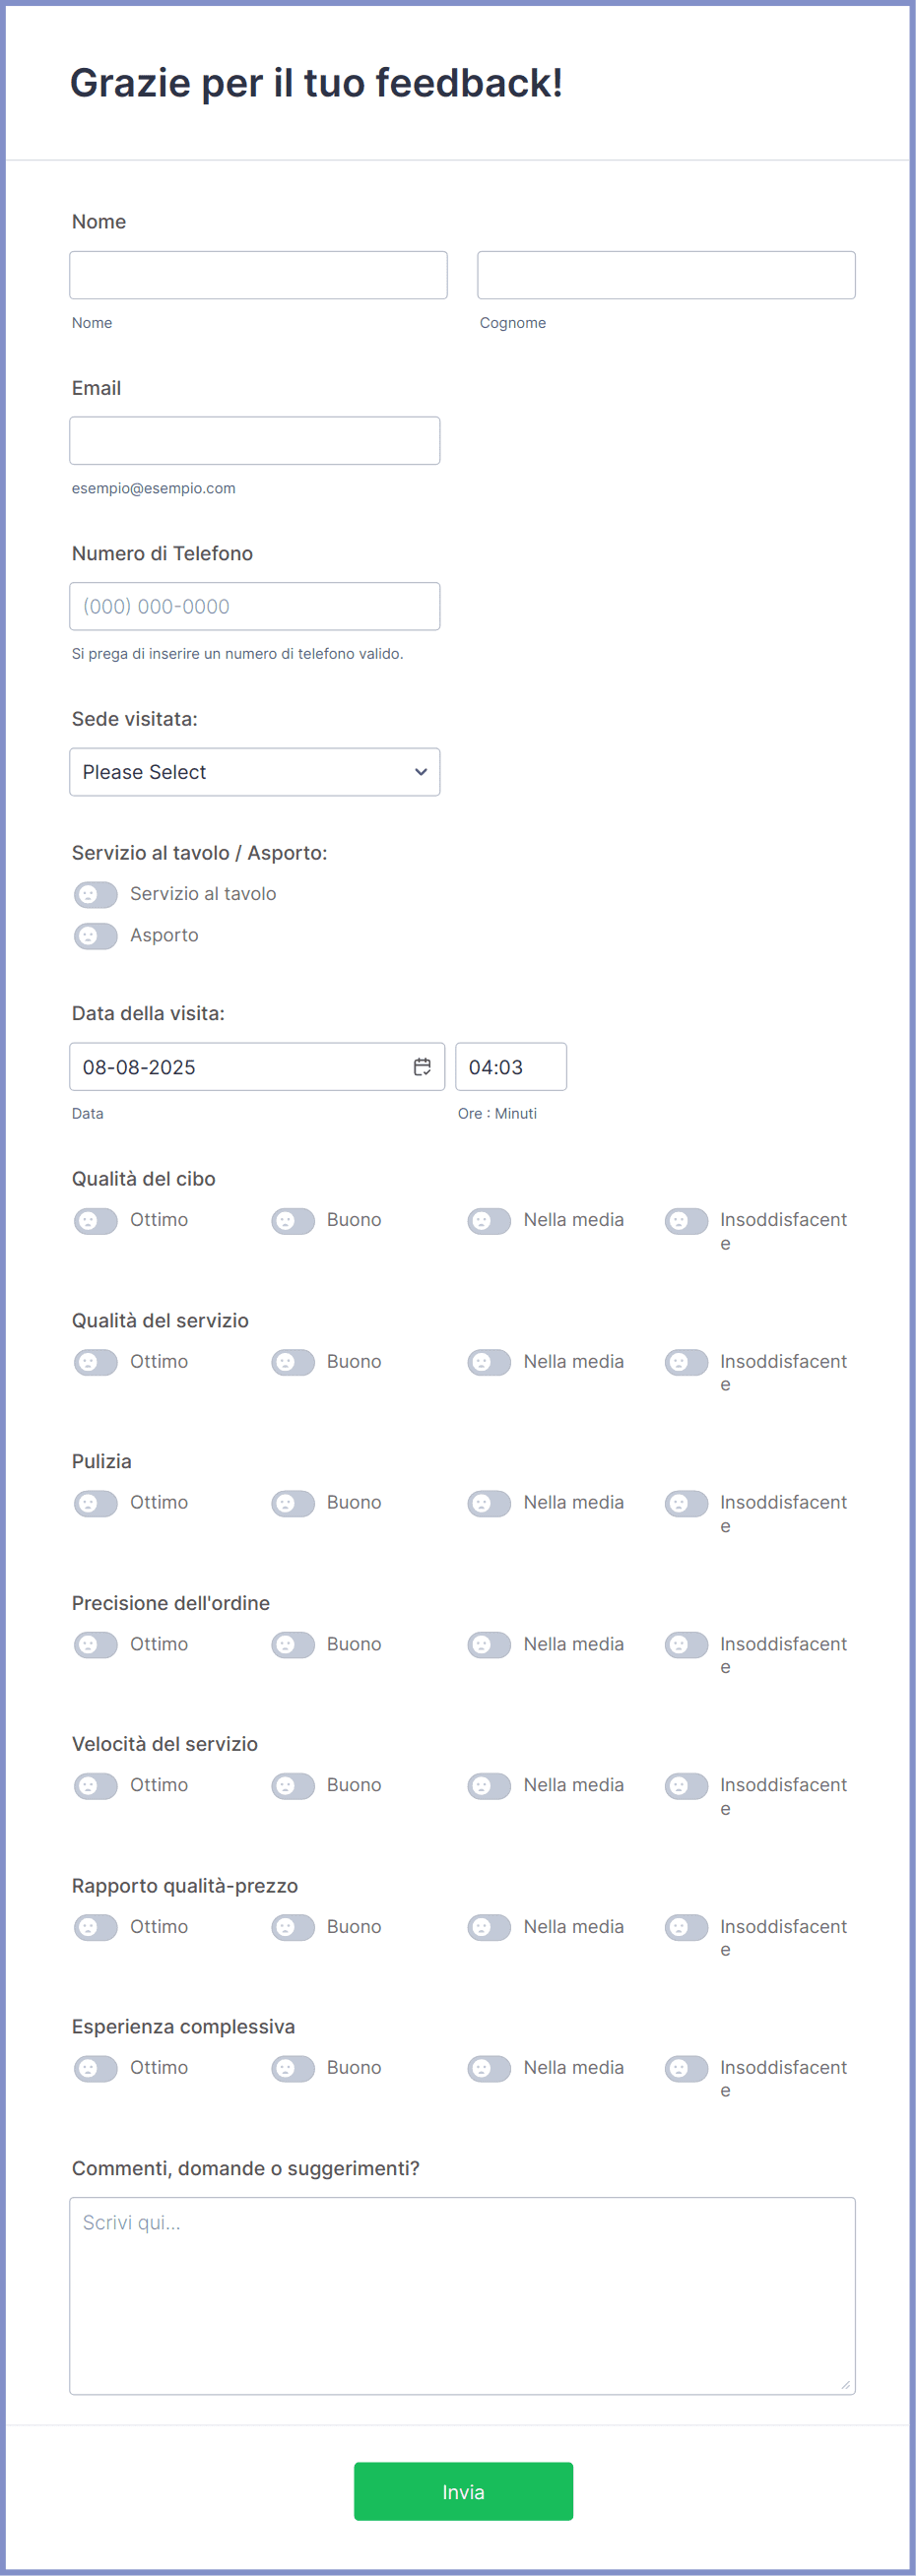Grab the textarea resize handle corner

[845, 2385]
